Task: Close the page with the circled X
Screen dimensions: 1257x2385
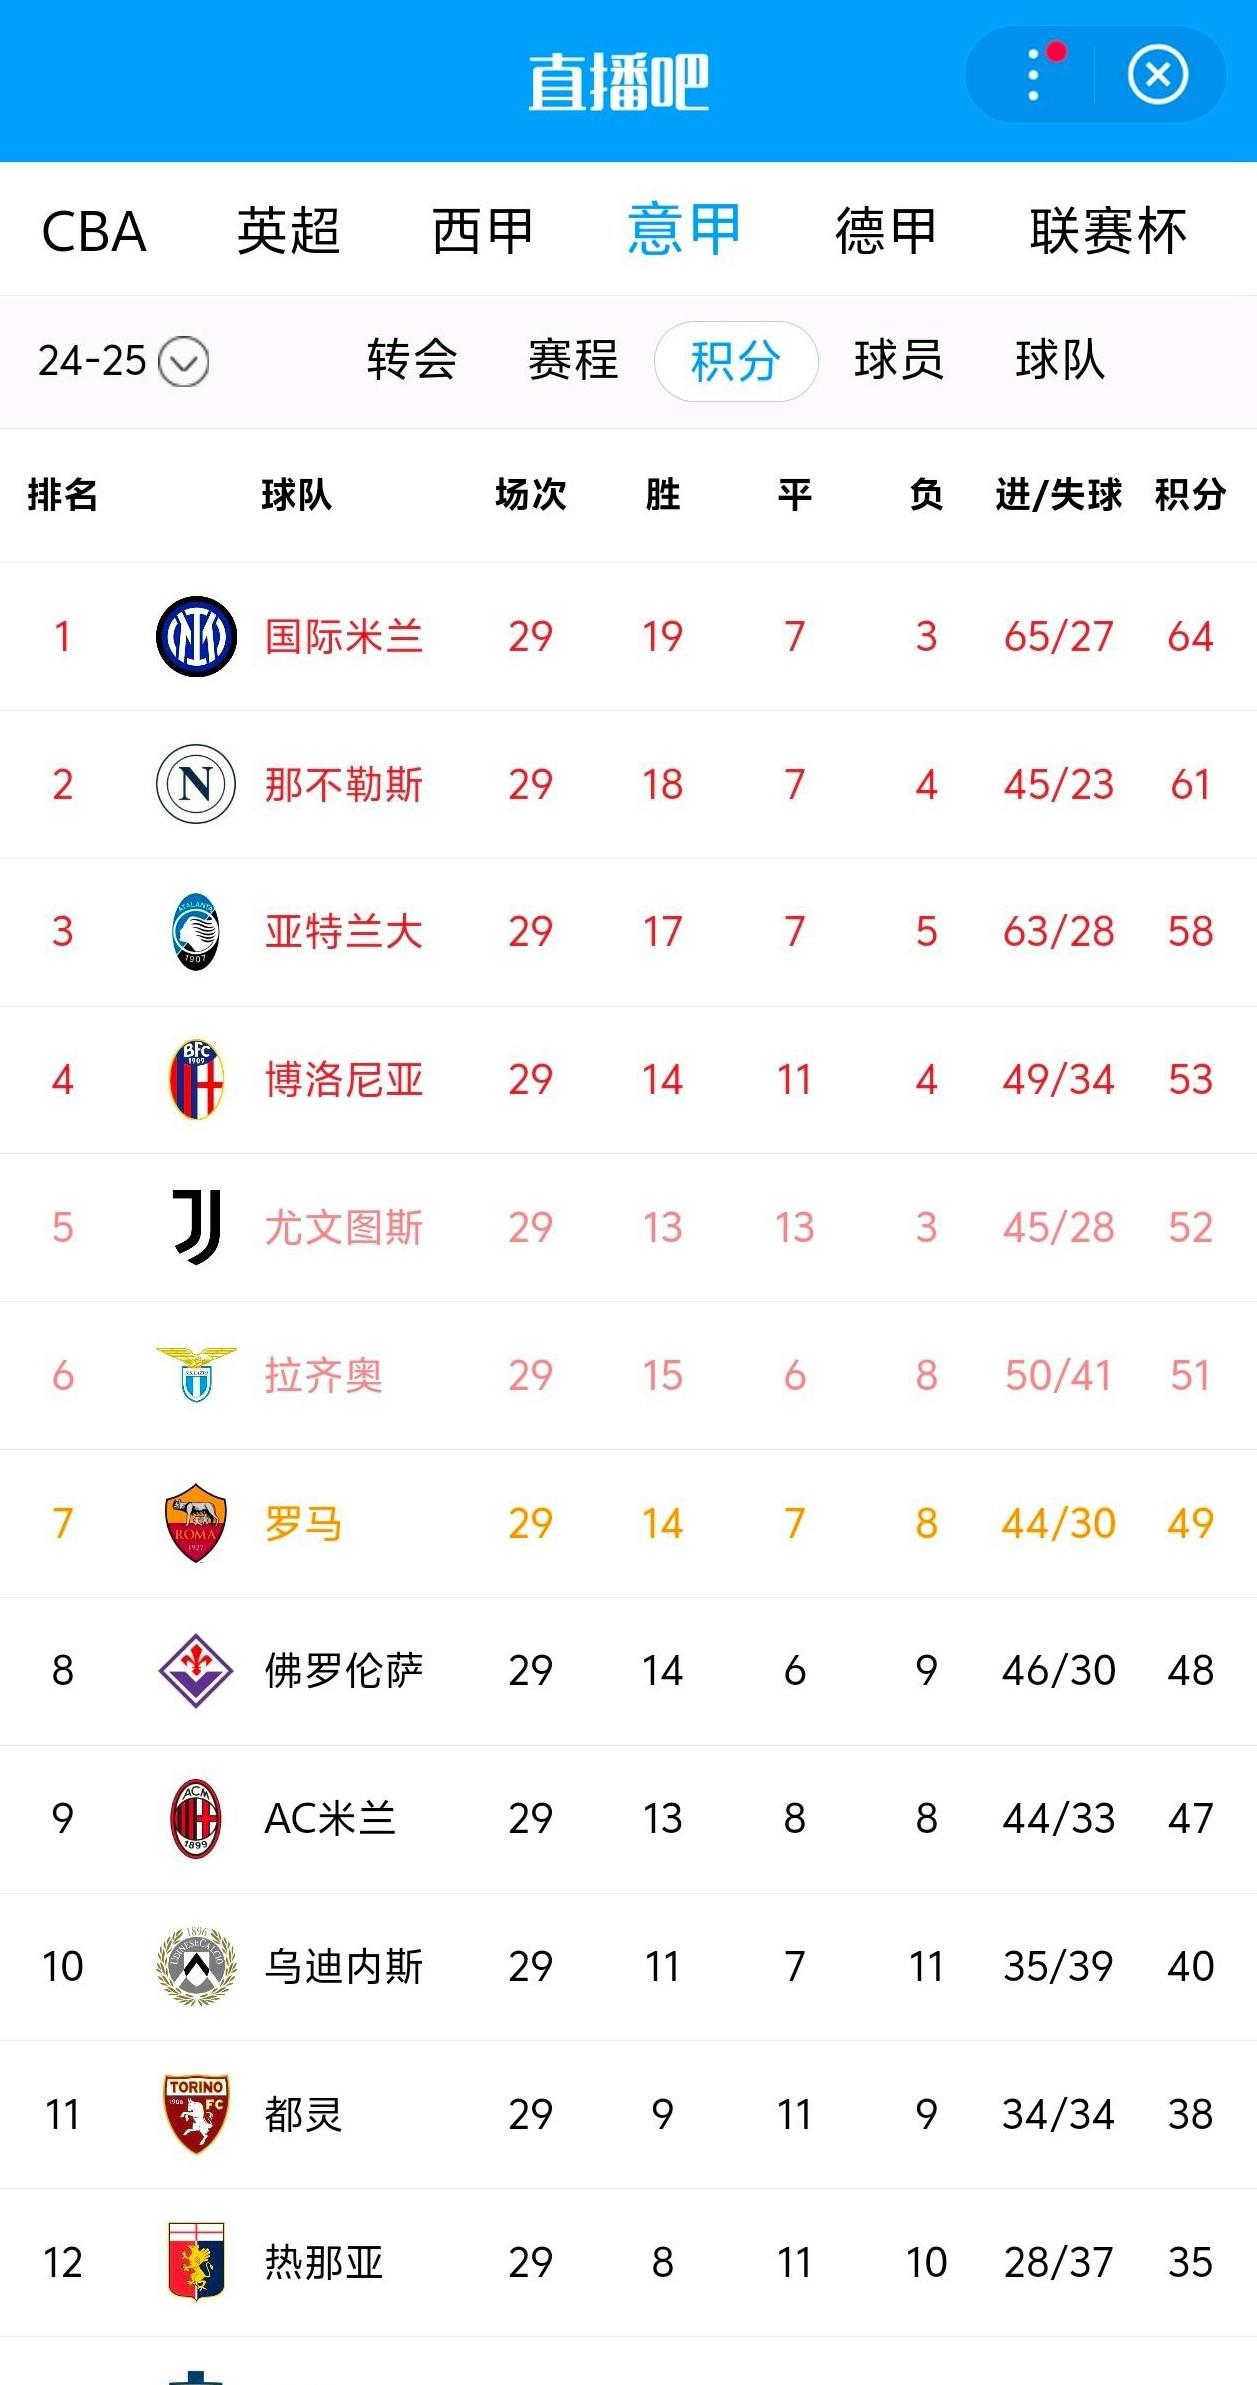Action: click(x=1159, y=74)
